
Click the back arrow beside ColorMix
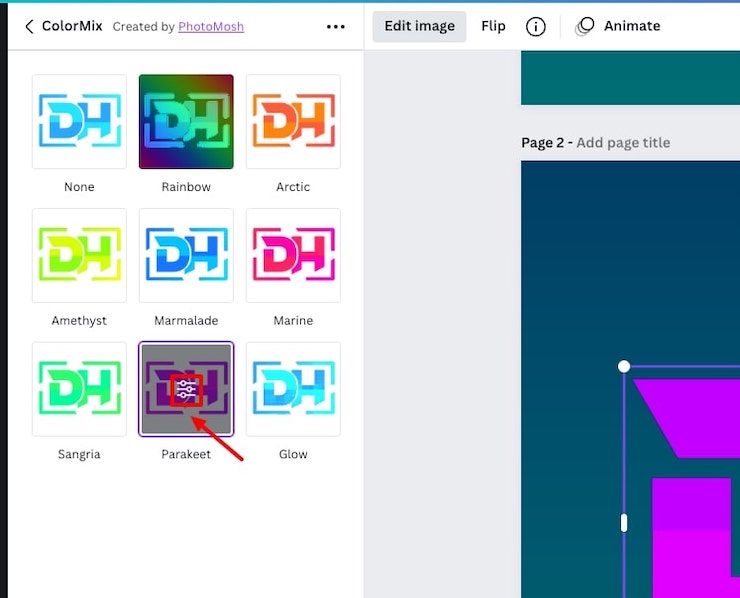[x=28, y=27]
